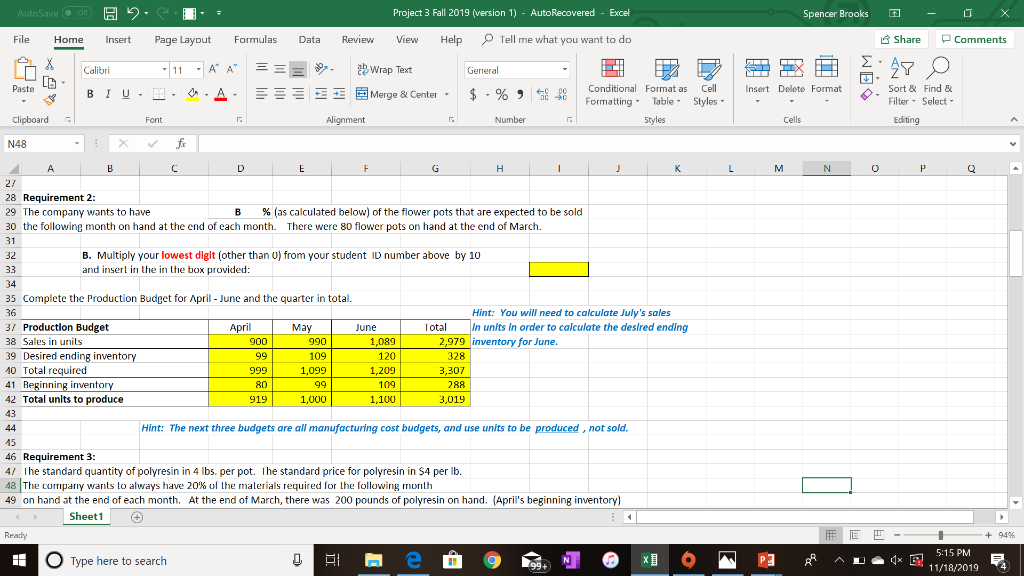
Task: Toggle Italic formatting
Action: [x=108, y=94]
